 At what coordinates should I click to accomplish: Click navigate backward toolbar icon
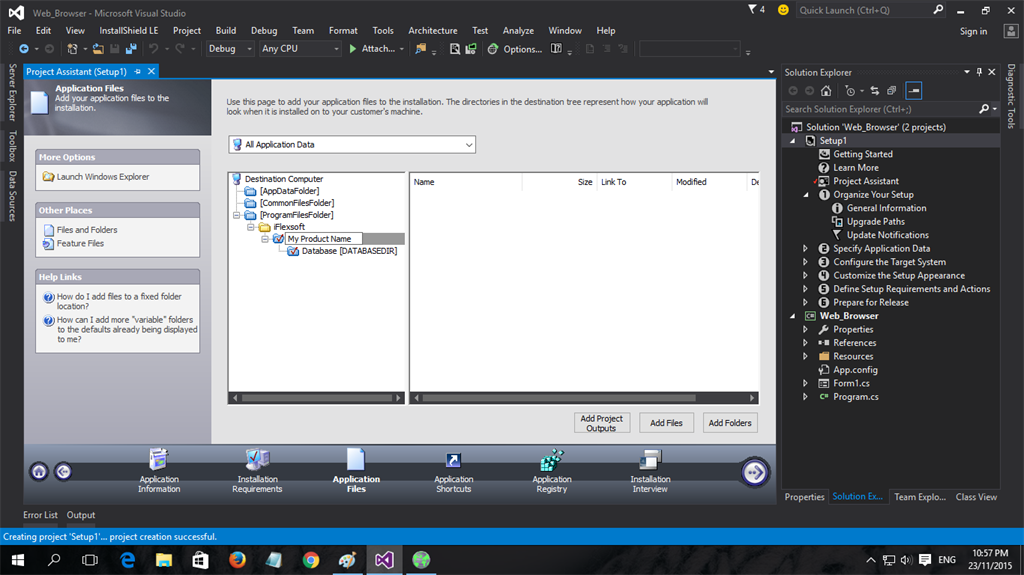(x=24, y=48)
